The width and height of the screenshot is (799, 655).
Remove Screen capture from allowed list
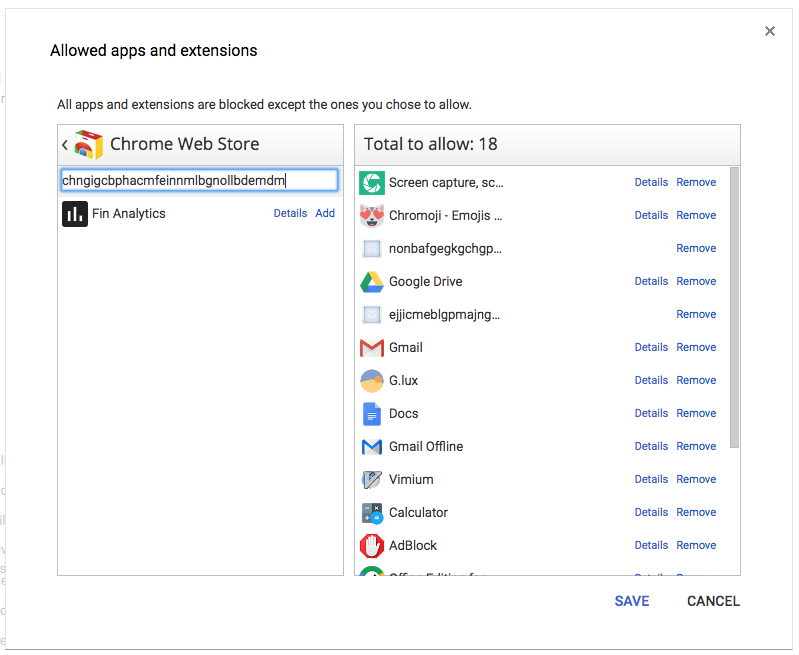tap(696, 182)
